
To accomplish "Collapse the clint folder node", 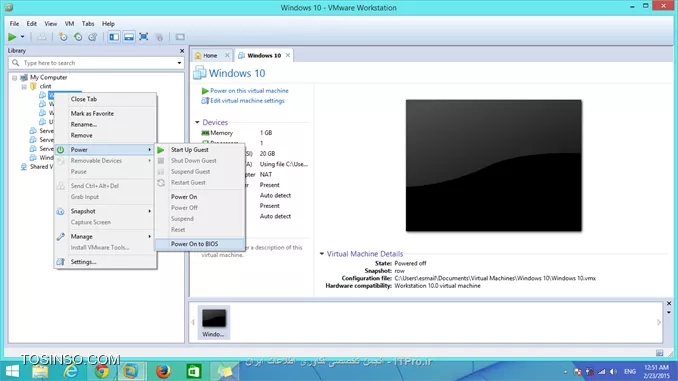I will click(x=24, y=86).
